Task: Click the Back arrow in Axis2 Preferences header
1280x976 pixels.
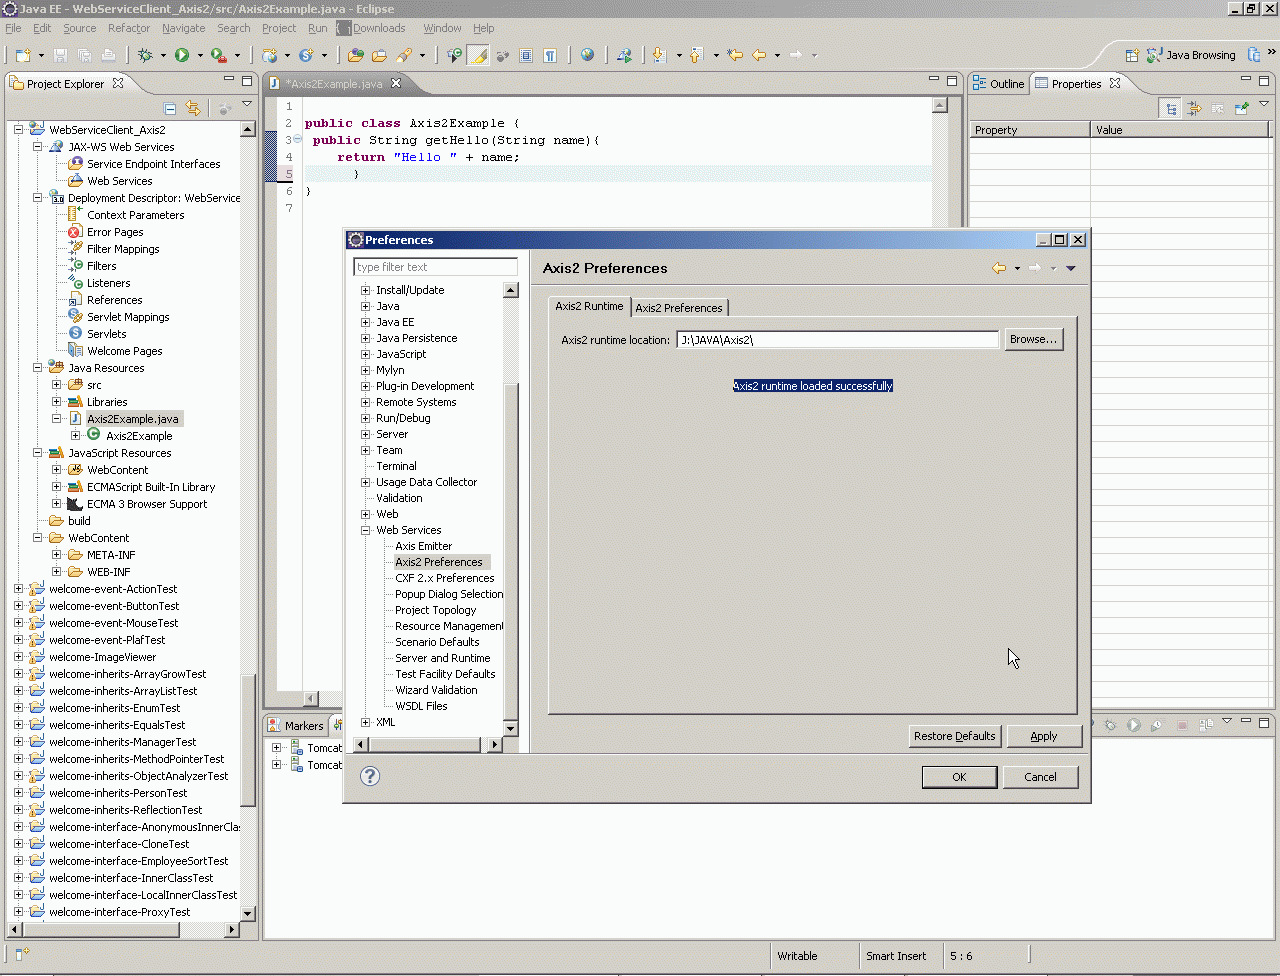Action: (x=998, y=268)
